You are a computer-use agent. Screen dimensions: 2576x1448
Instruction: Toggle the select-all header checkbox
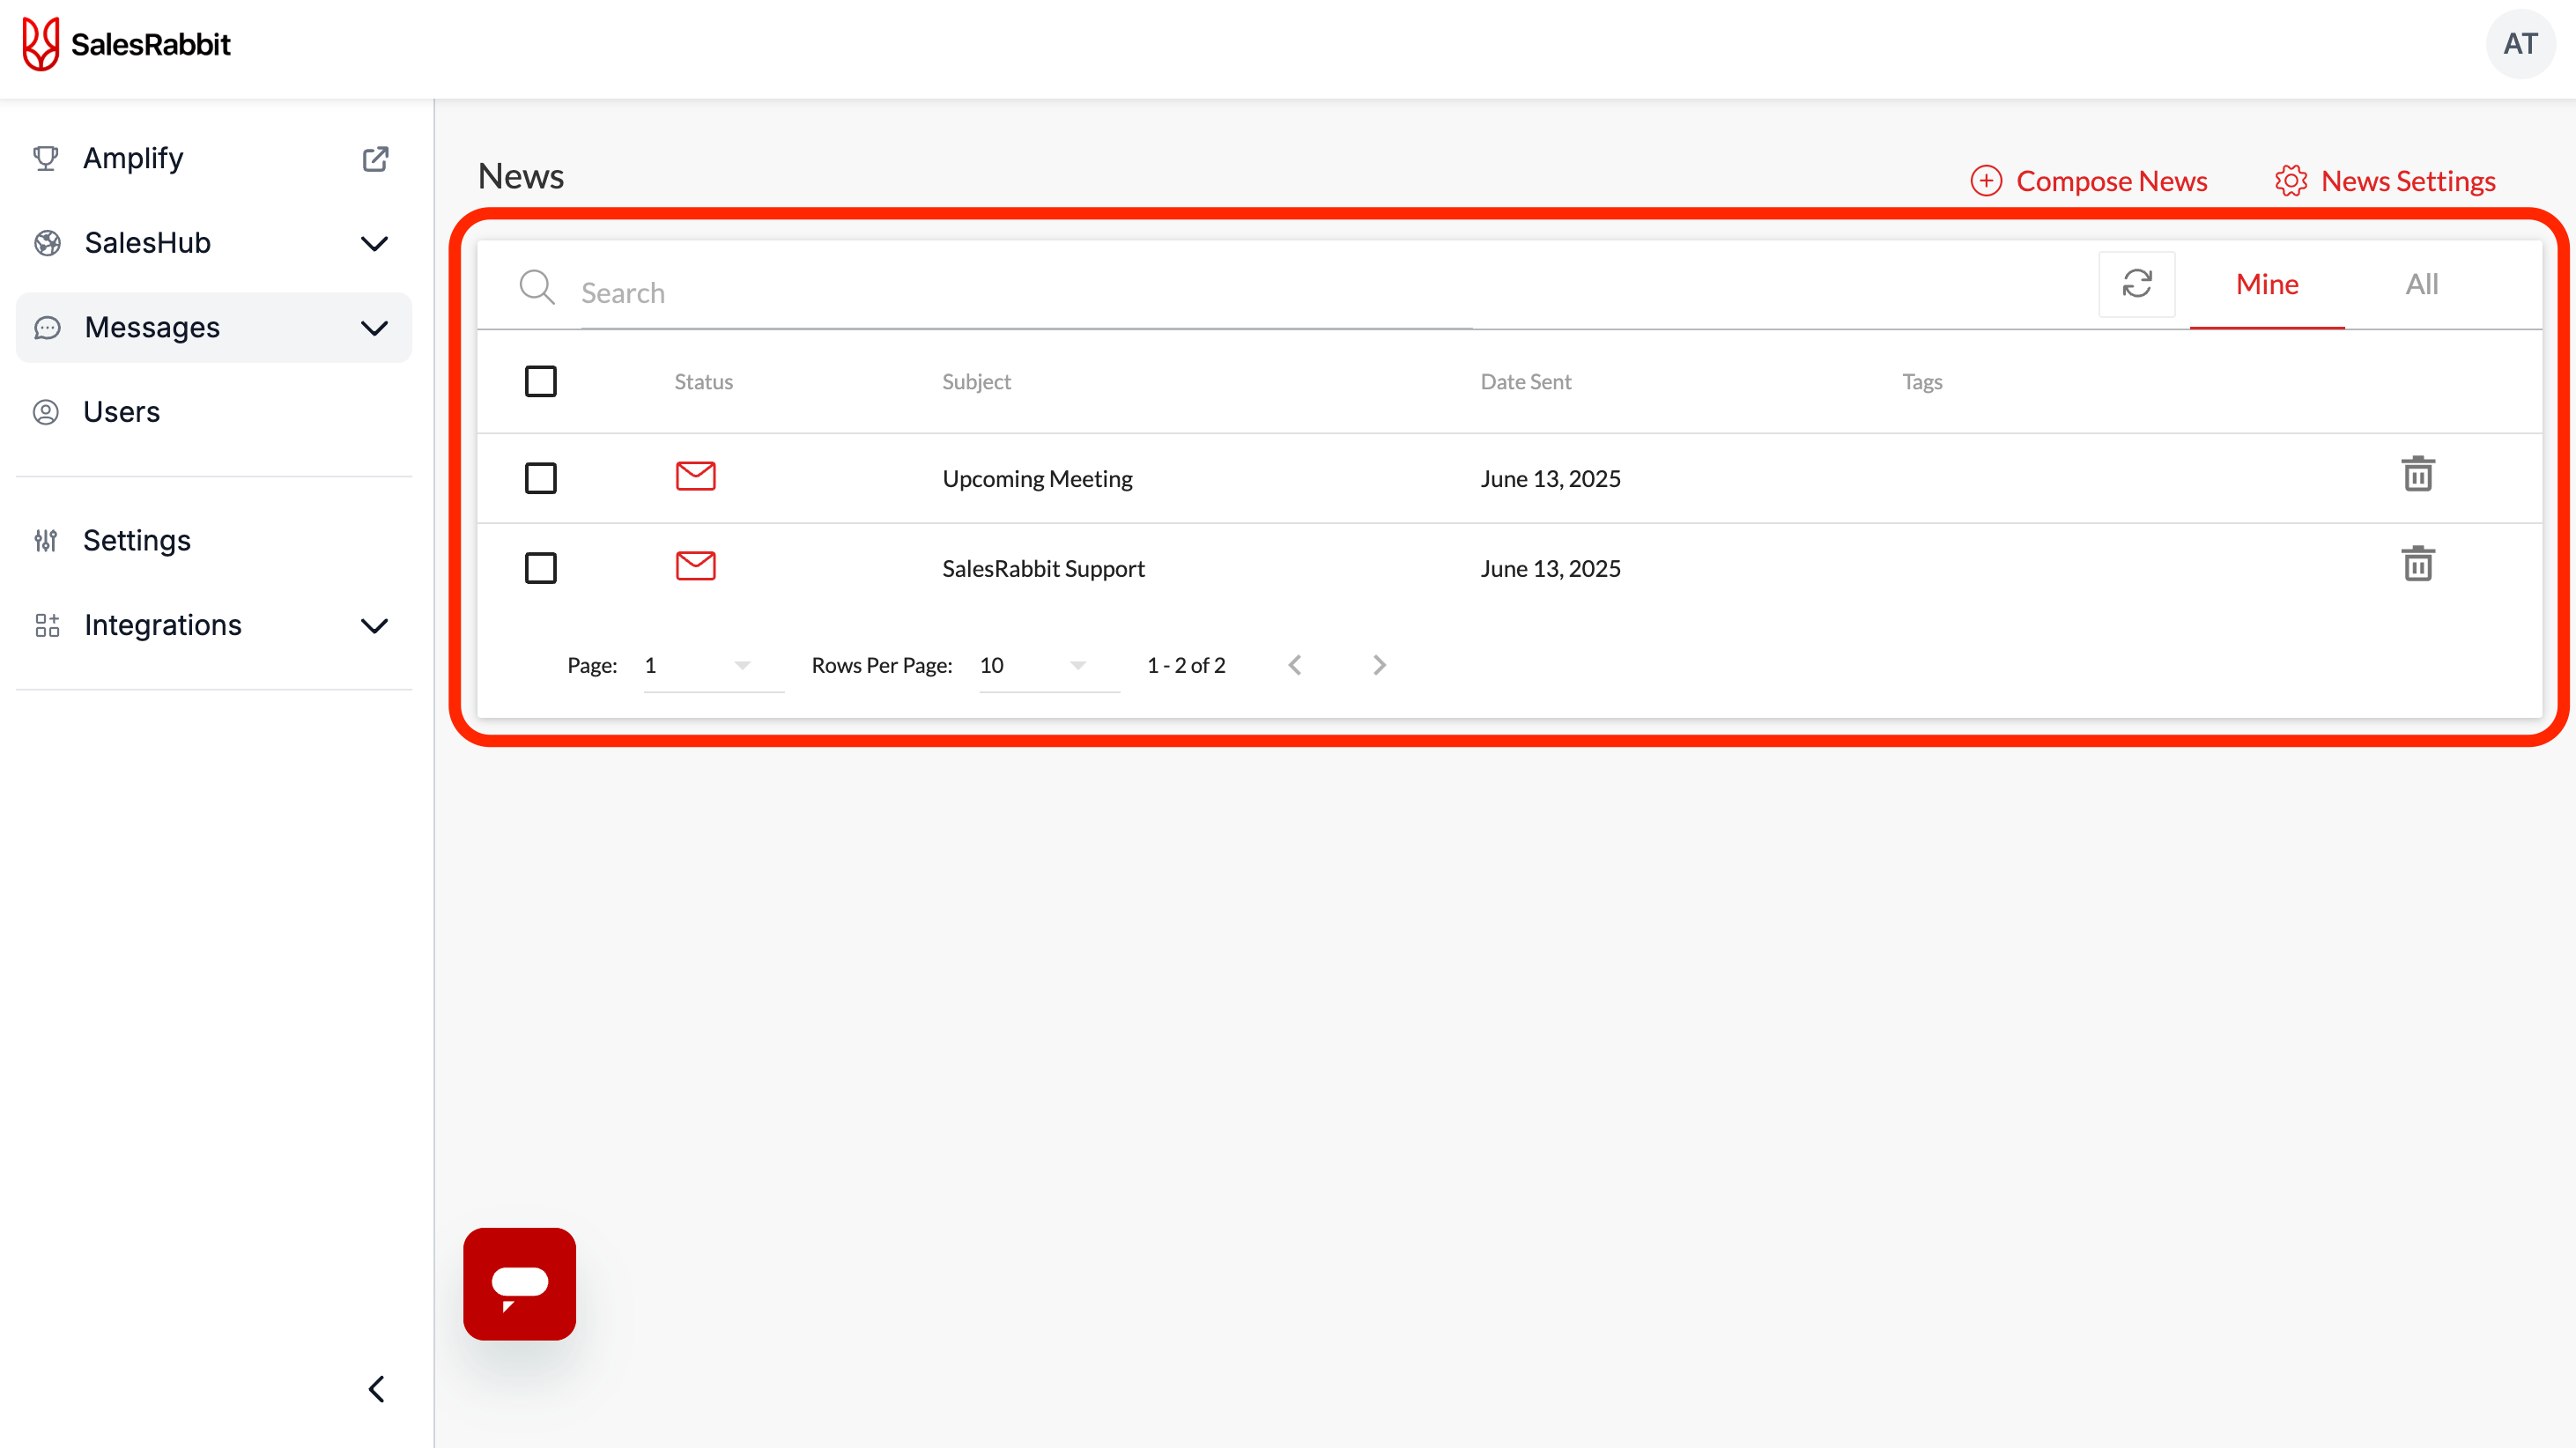540,381
